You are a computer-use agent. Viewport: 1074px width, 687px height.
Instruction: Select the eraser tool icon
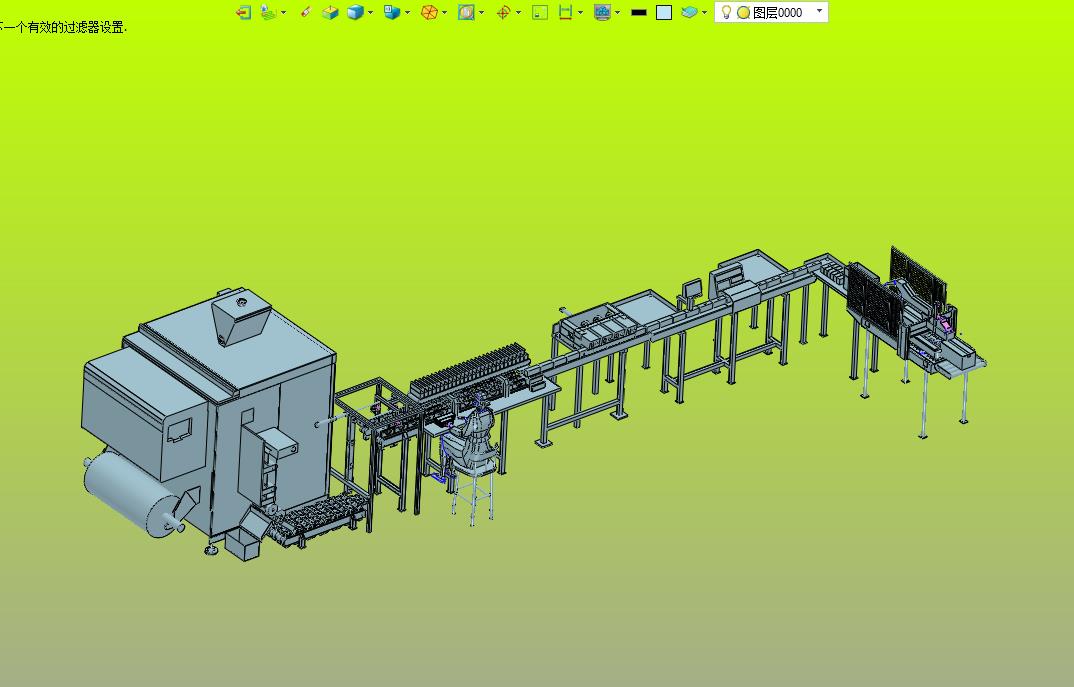click(306, 12)
